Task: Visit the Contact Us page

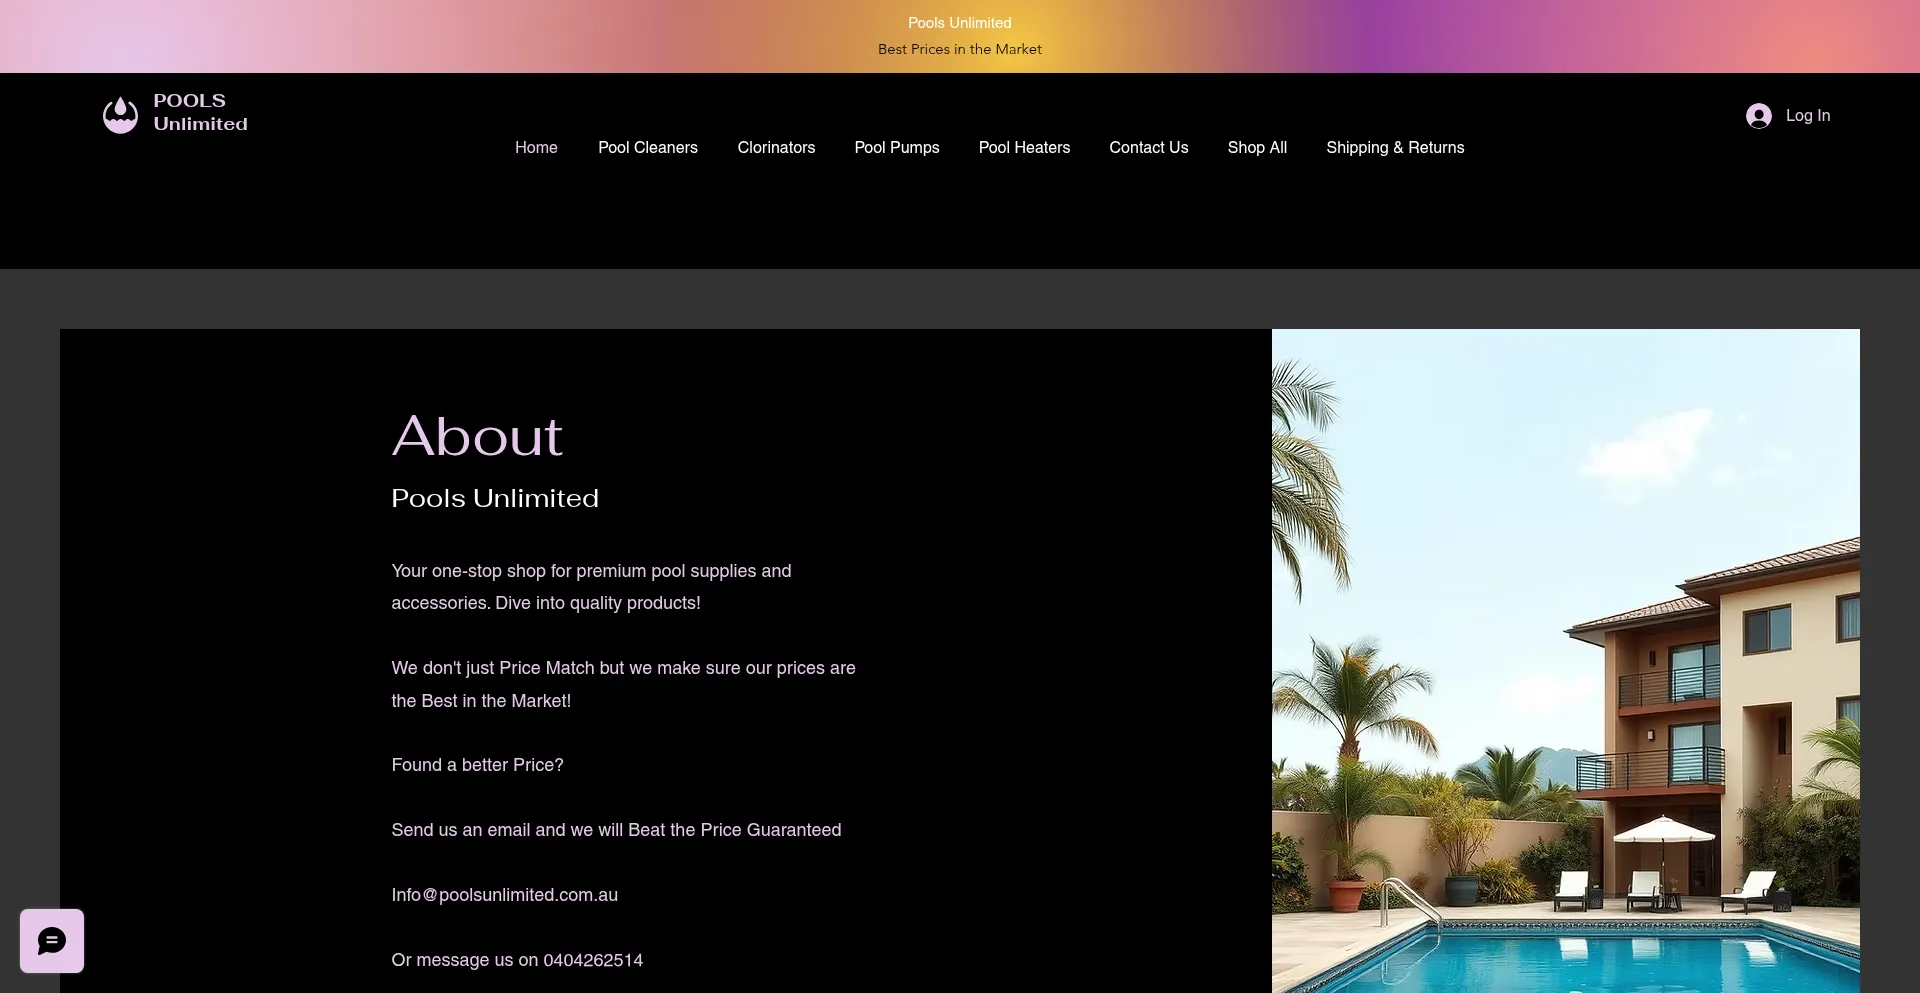Action: [1148, 148]
